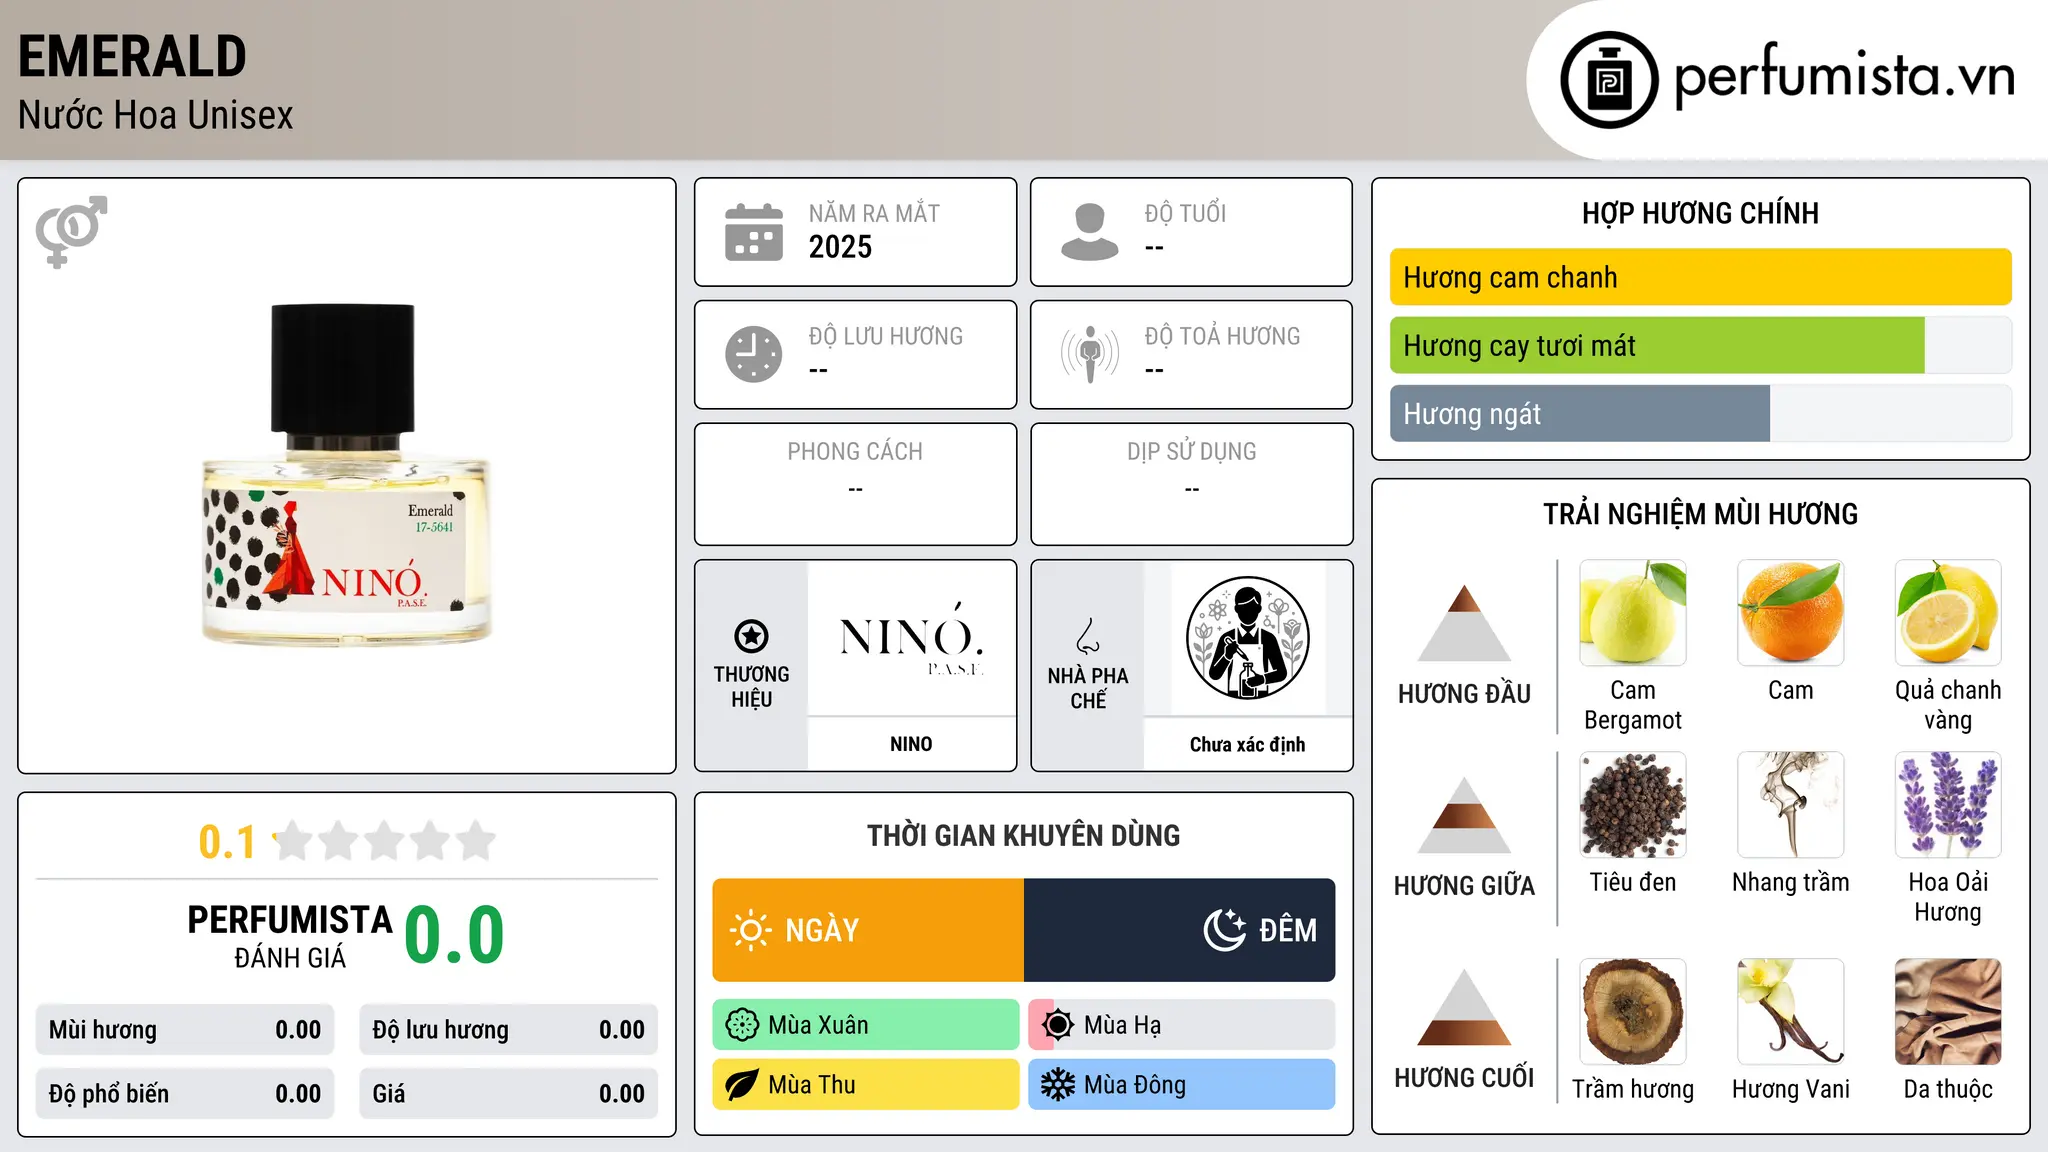Select the Nhang trầm incense image

click(x=1791, y=805)
